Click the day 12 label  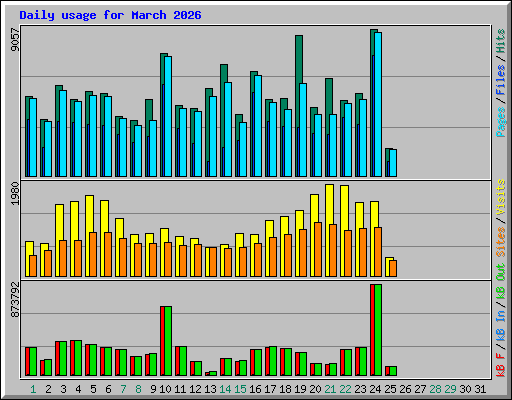[x=195, y=389]
